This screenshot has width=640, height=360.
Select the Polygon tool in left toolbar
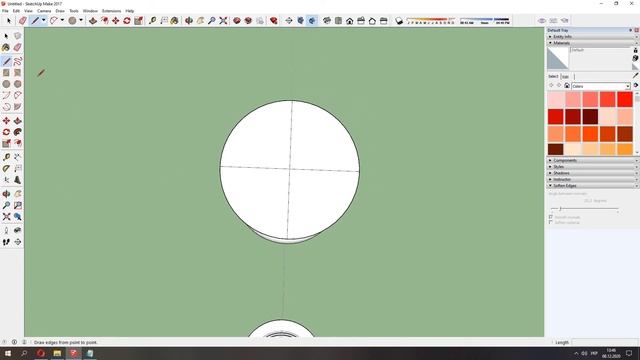coord(18,84)
